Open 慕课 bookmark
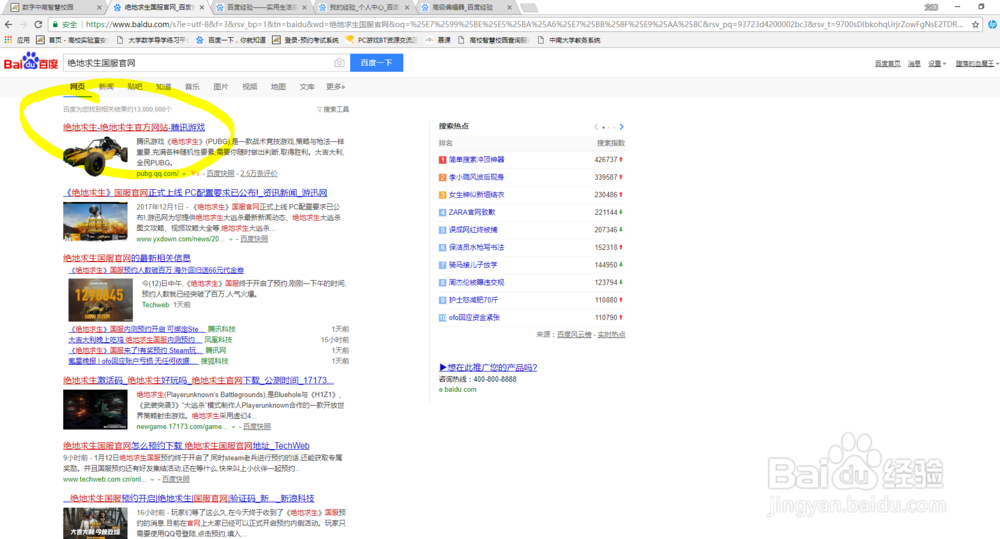This screenshot has height=539, width=1000. [439, 40]
